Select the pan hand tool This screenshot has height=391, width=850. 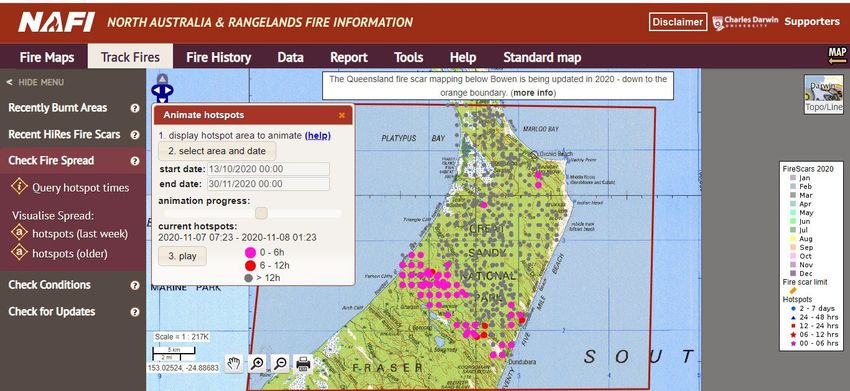click(234, 363)
